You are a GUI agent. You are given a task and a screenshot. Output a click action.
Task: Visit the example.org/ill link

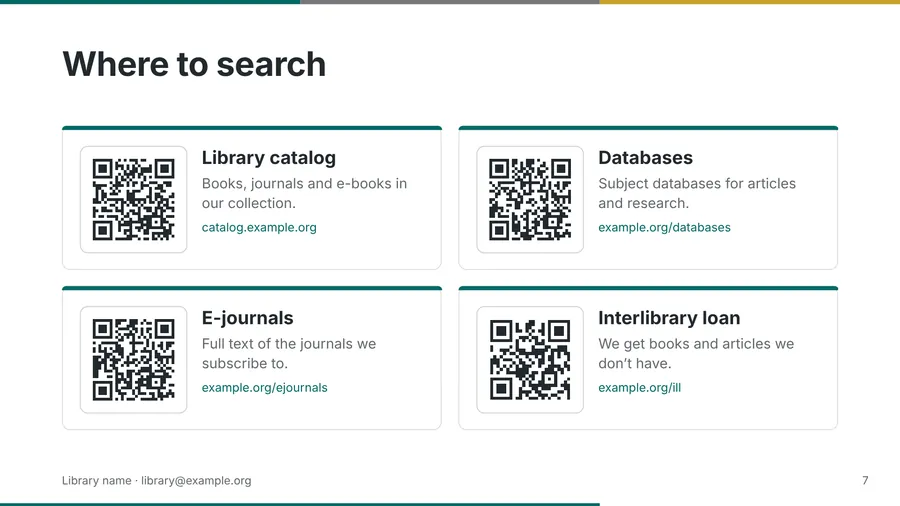(639, 387)
